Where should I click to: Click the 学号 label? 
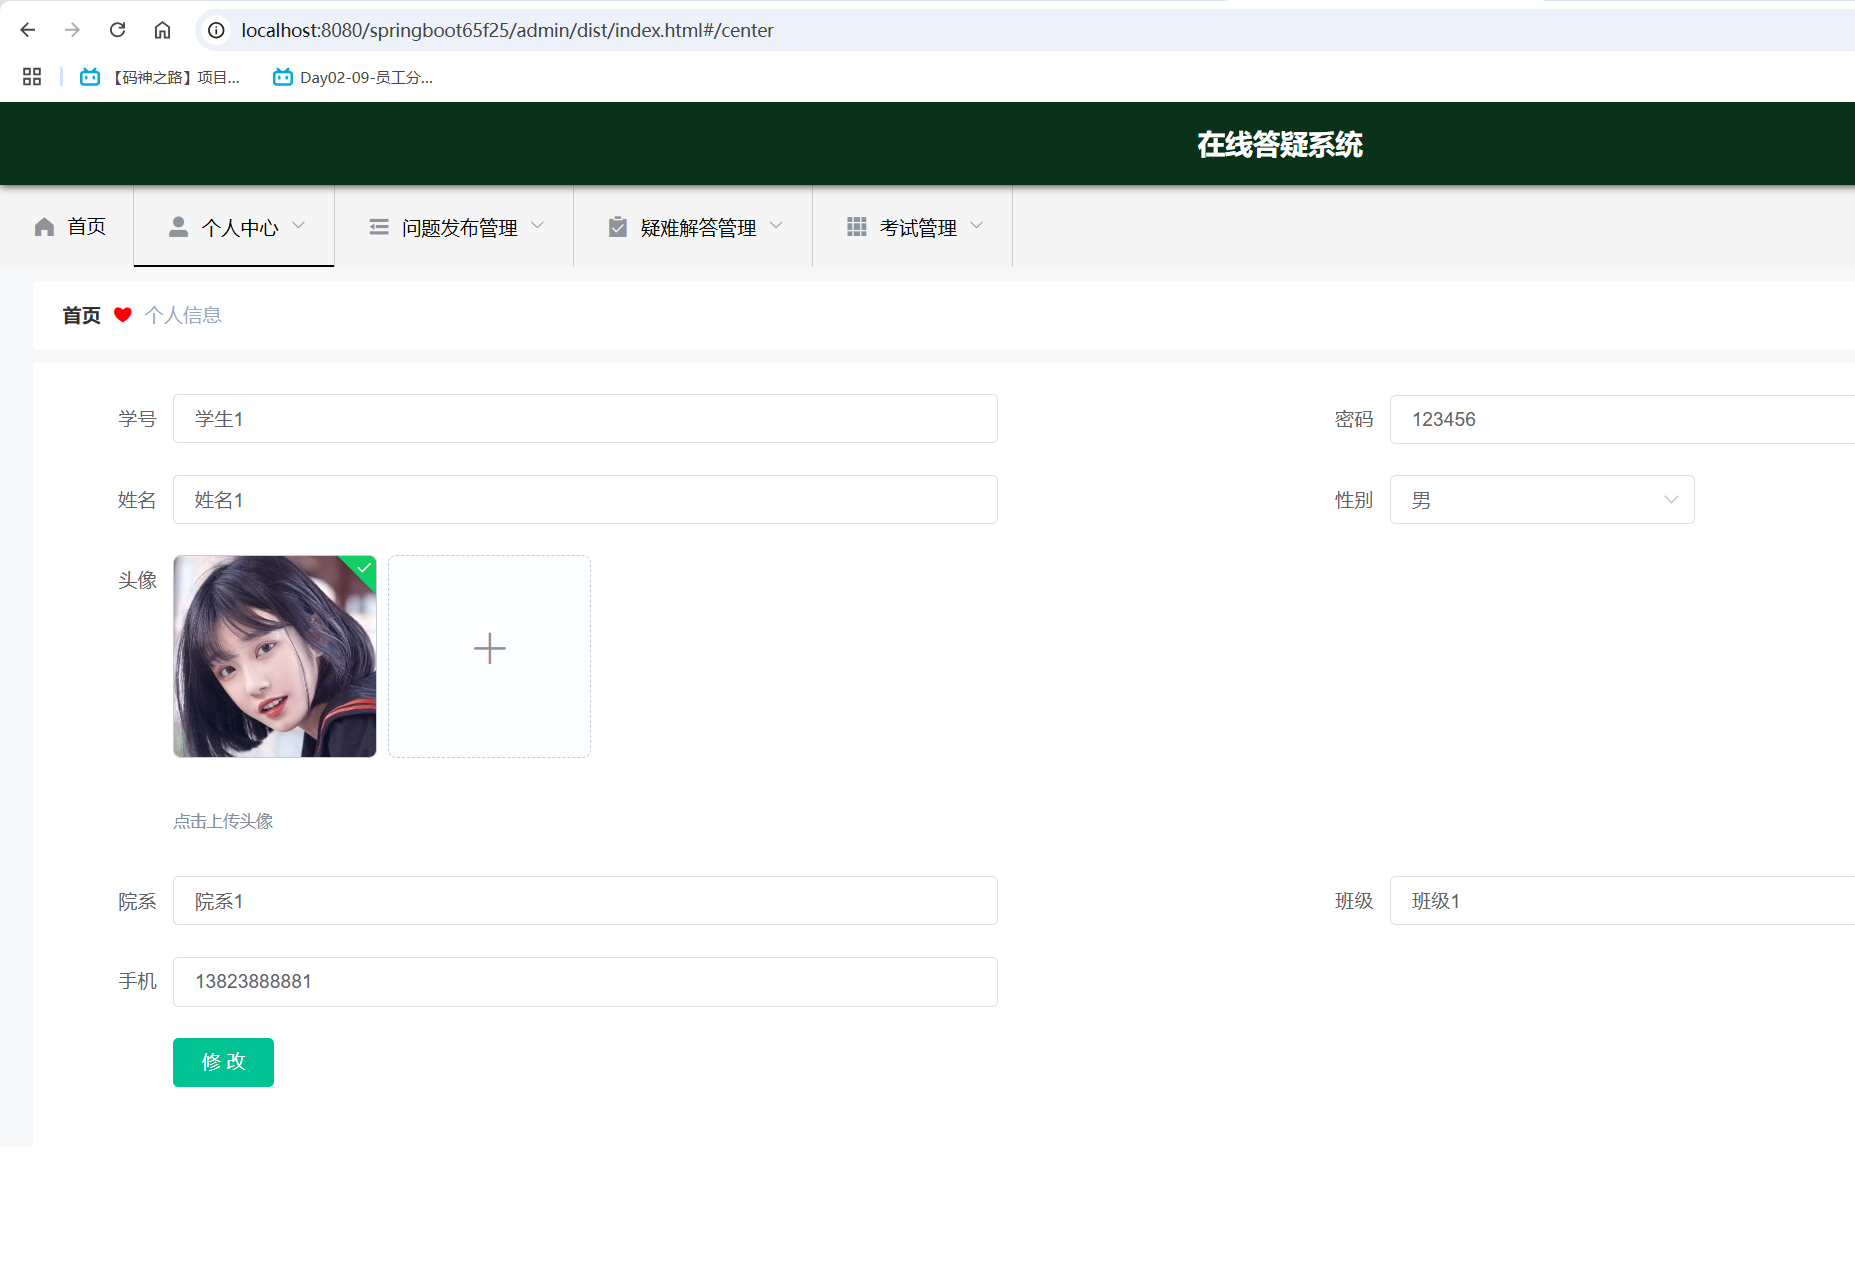tap(137, 419)
